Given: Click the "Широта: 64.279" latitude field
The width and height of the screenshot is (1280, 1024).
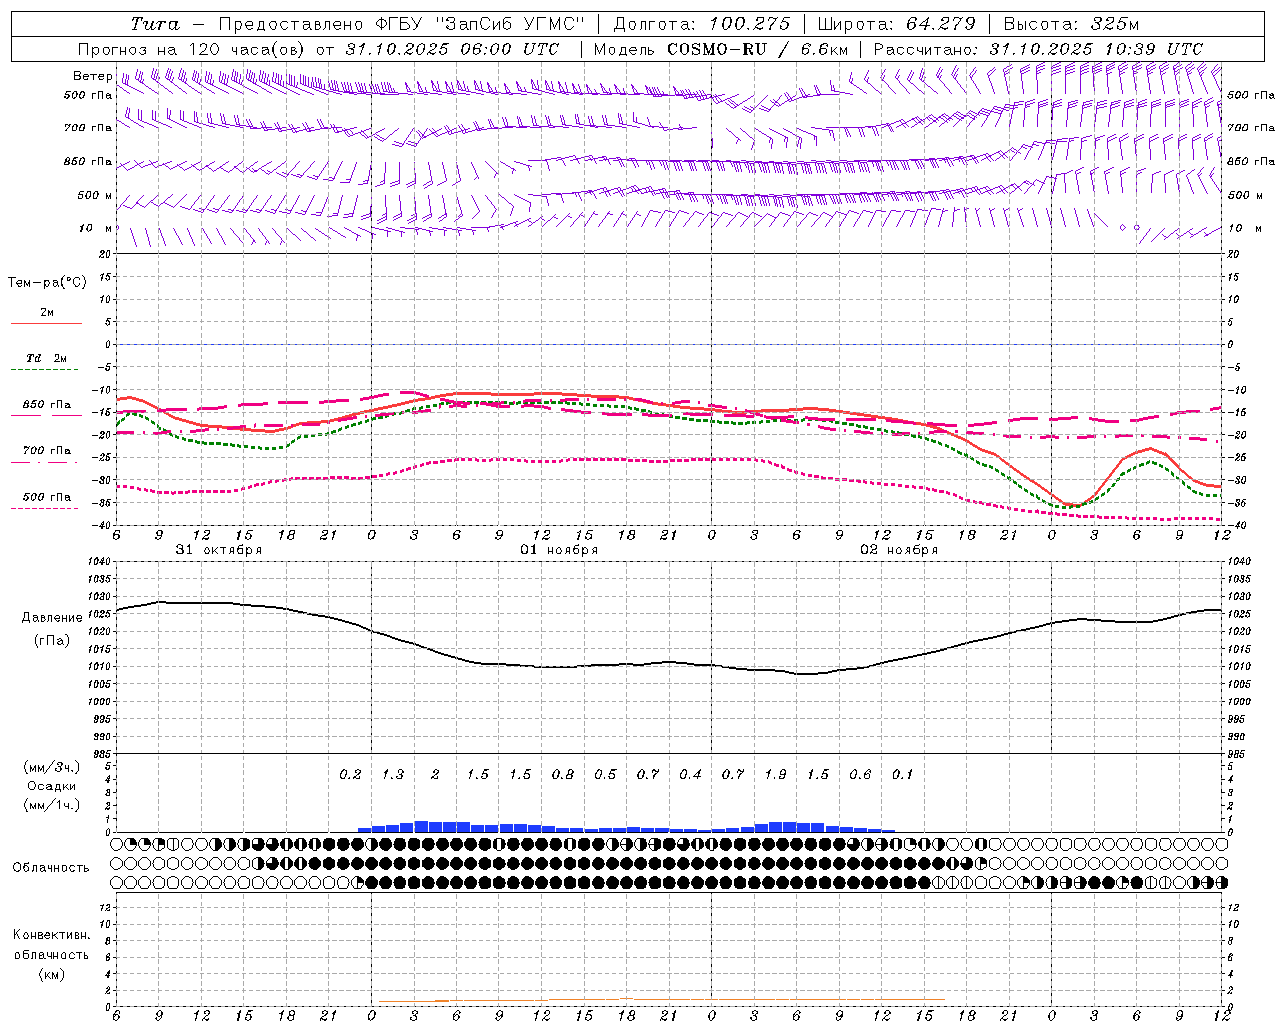Looking at the screenshot, I should point(896,24).
